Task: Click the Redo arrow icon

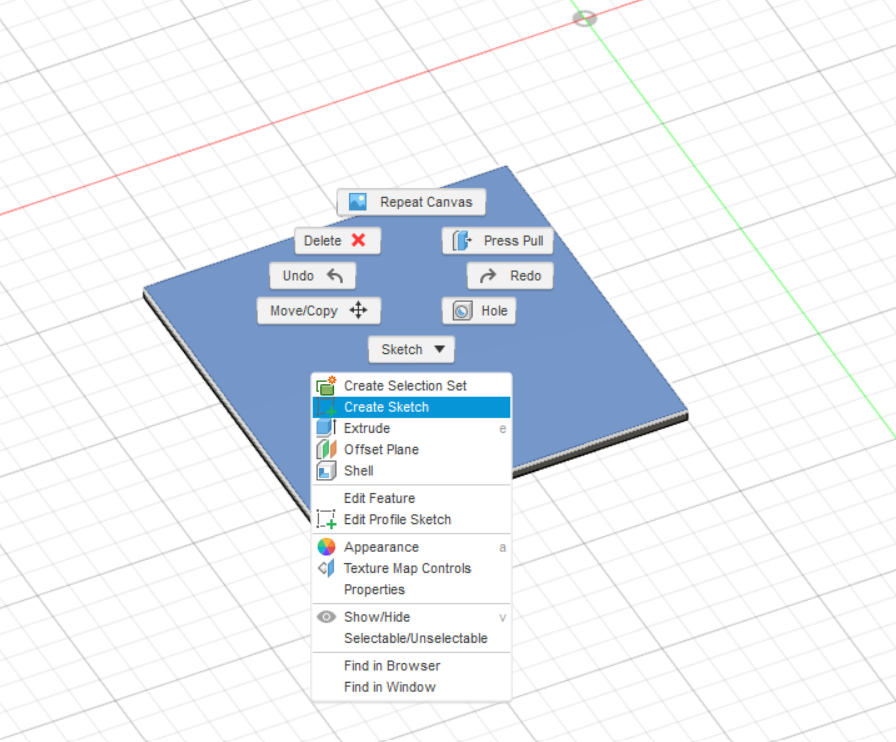Action: [488, 276]
